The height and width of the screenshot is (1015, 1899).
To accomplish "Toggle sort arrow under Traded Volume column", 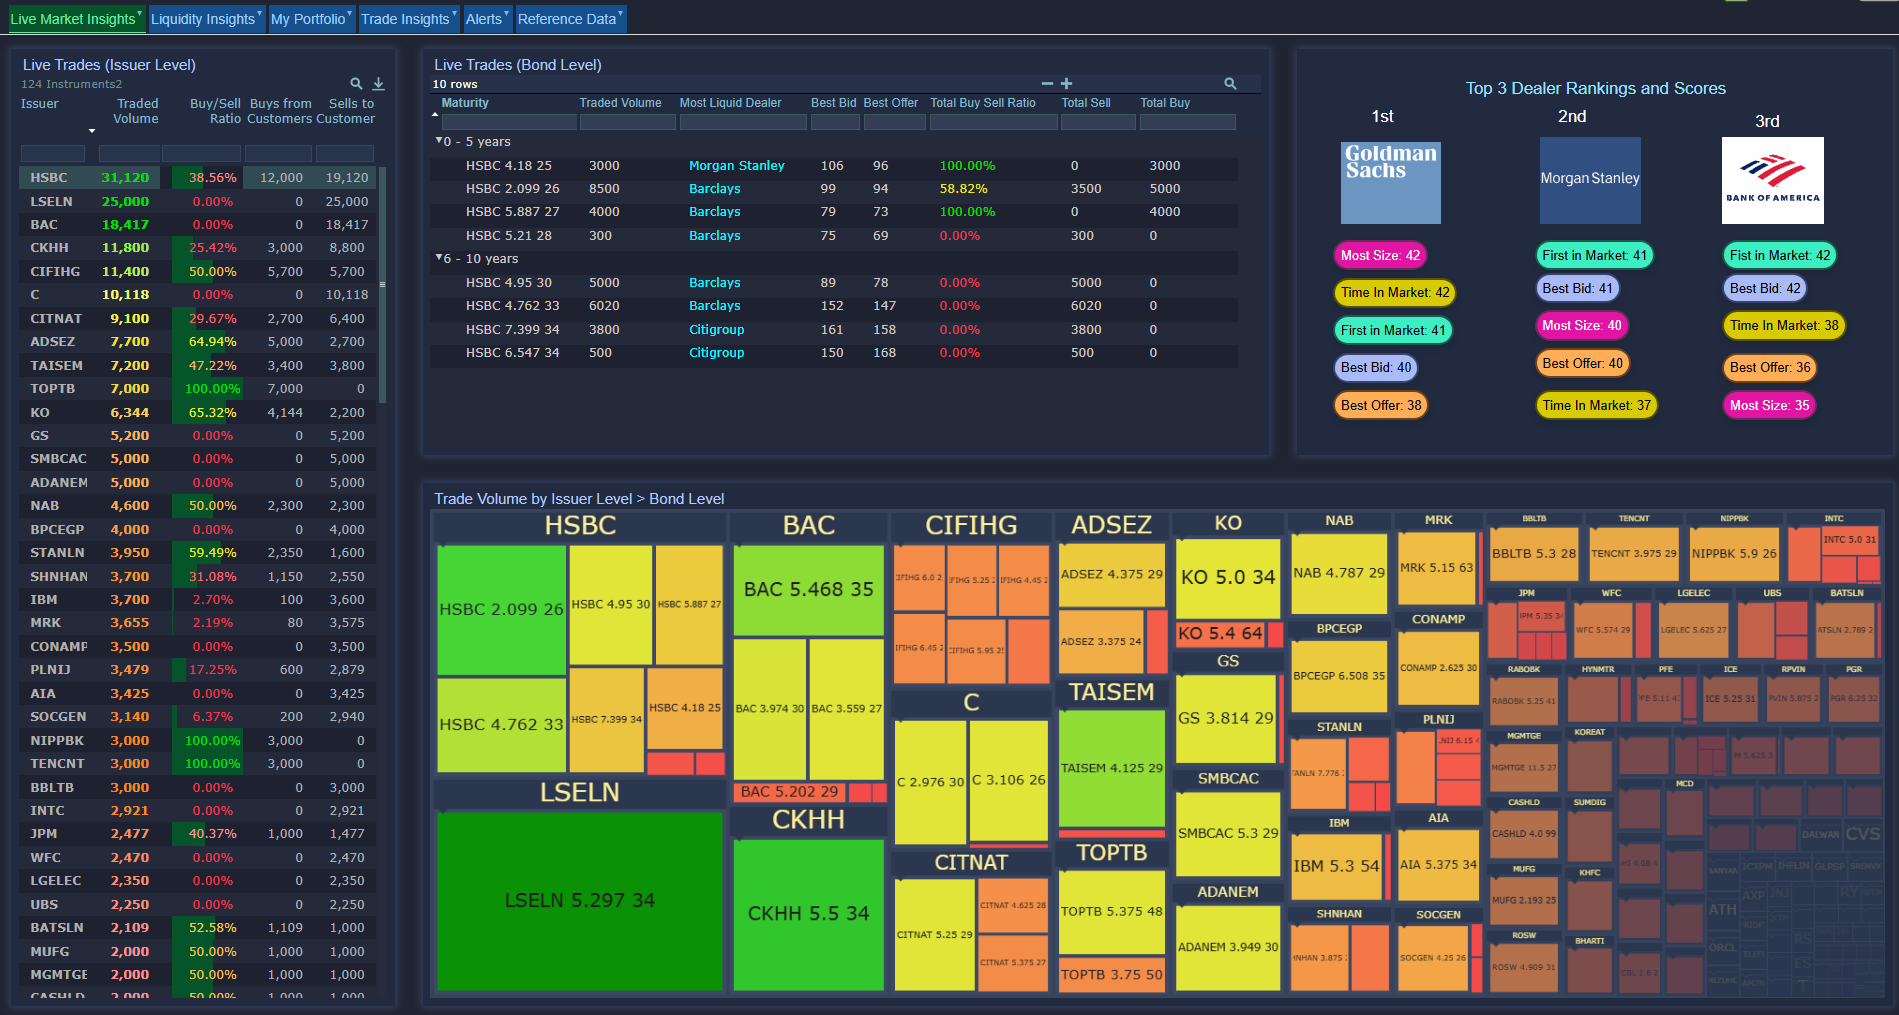I will point(92,131).
